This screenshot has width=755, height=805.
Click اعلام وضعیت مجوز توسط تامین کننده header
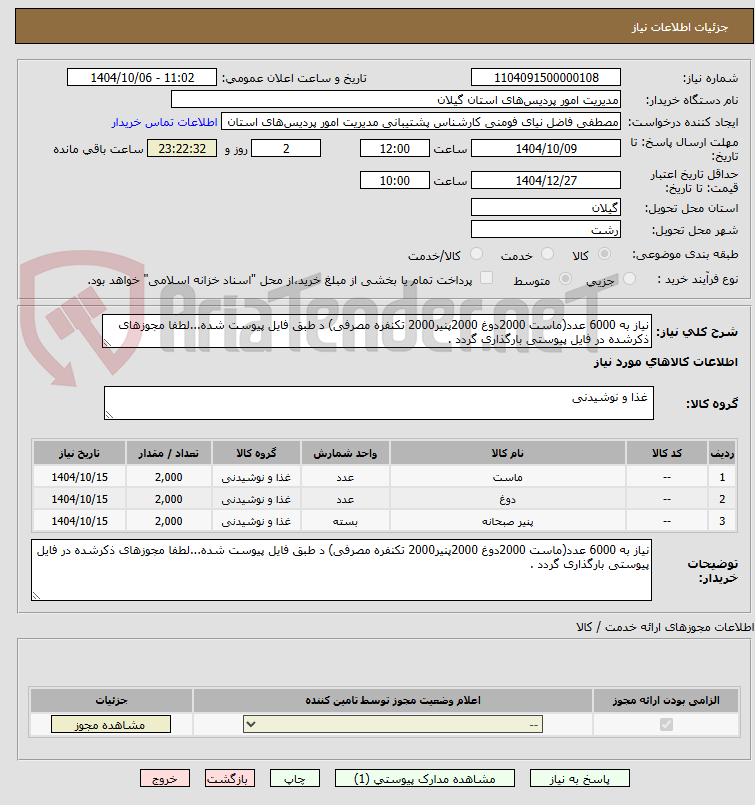393,700
